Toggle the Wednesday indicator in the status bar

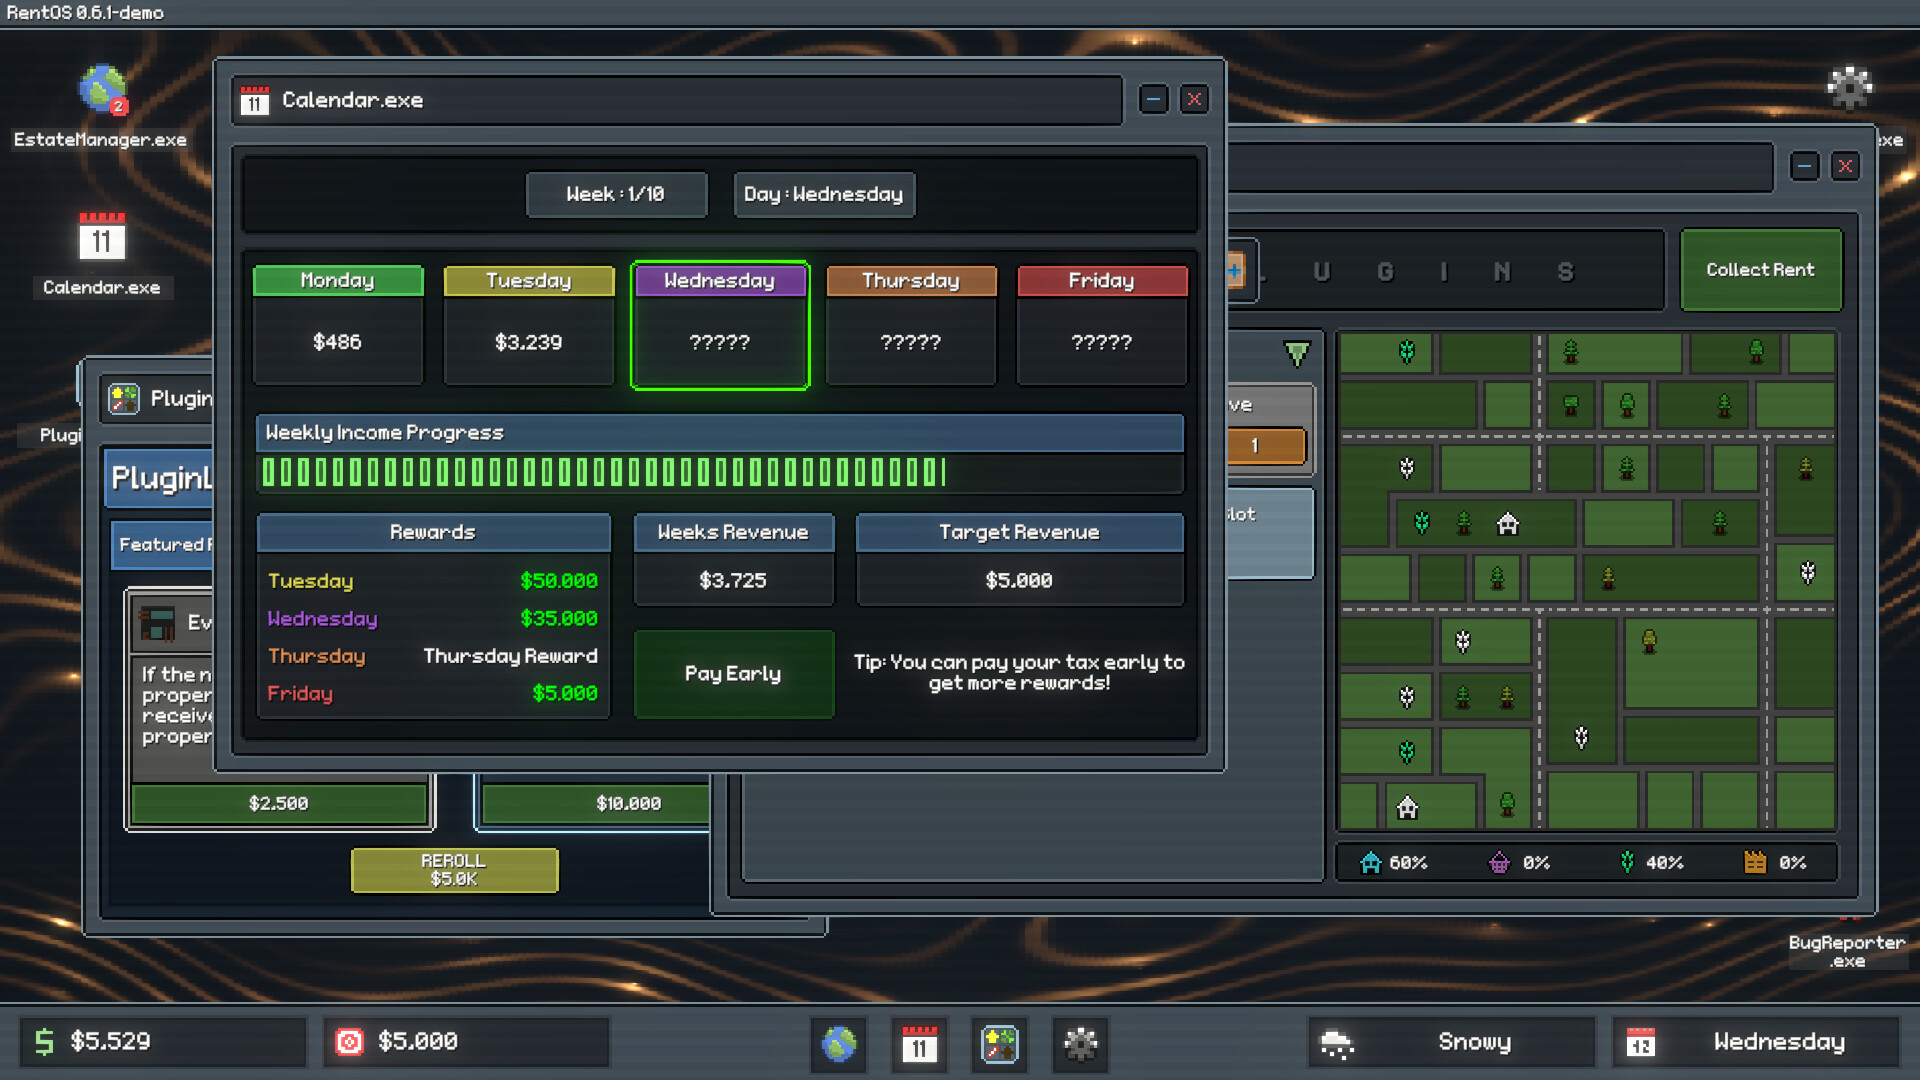1756,1042
